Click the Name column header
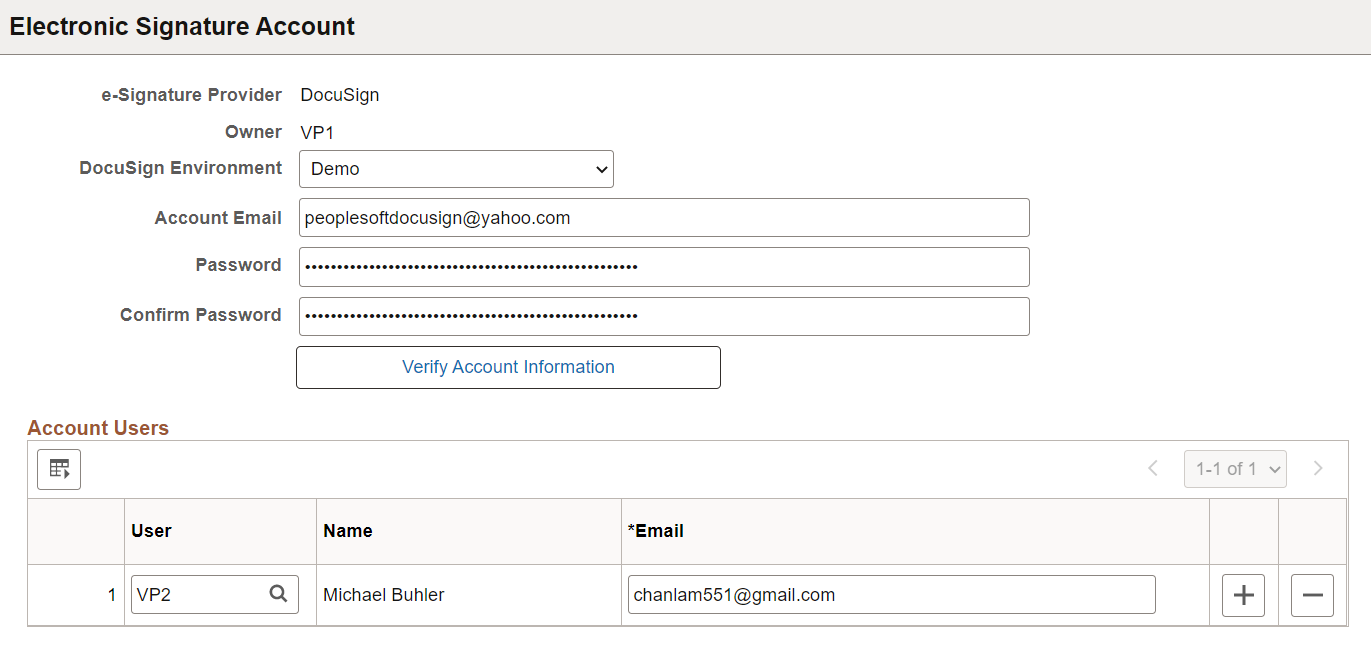1371x650 pixels. tap(347, 530)
